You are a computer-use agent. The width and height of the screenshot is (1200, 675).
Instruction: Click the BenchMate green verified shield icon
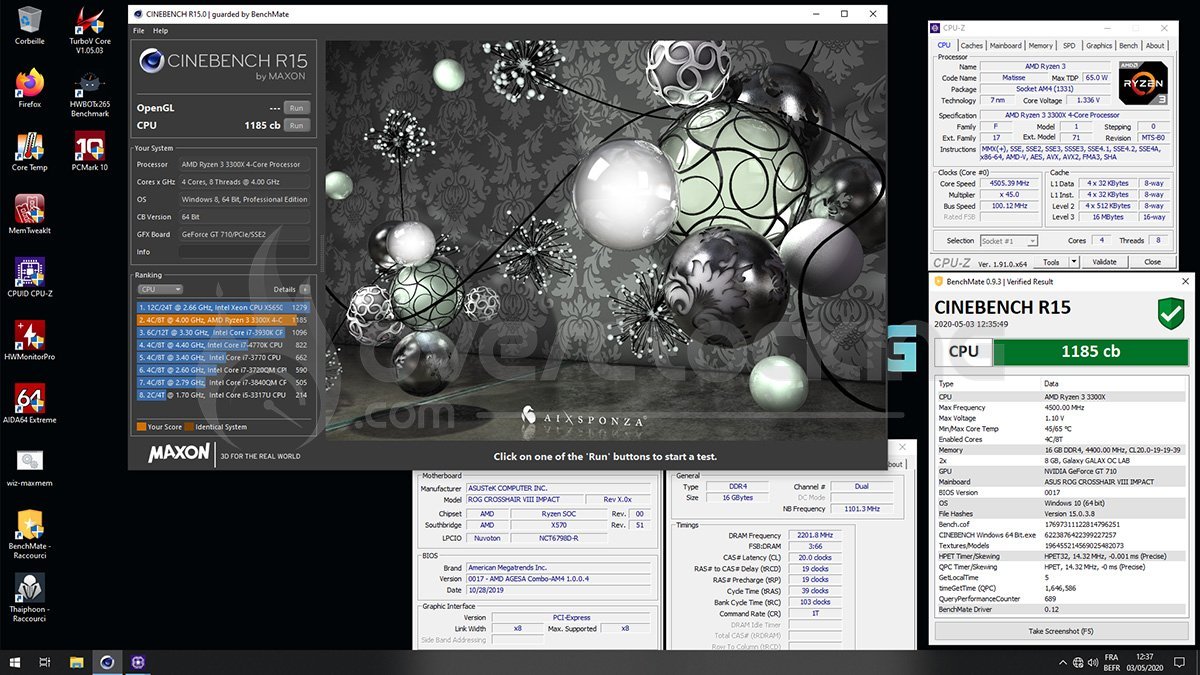1170,316
